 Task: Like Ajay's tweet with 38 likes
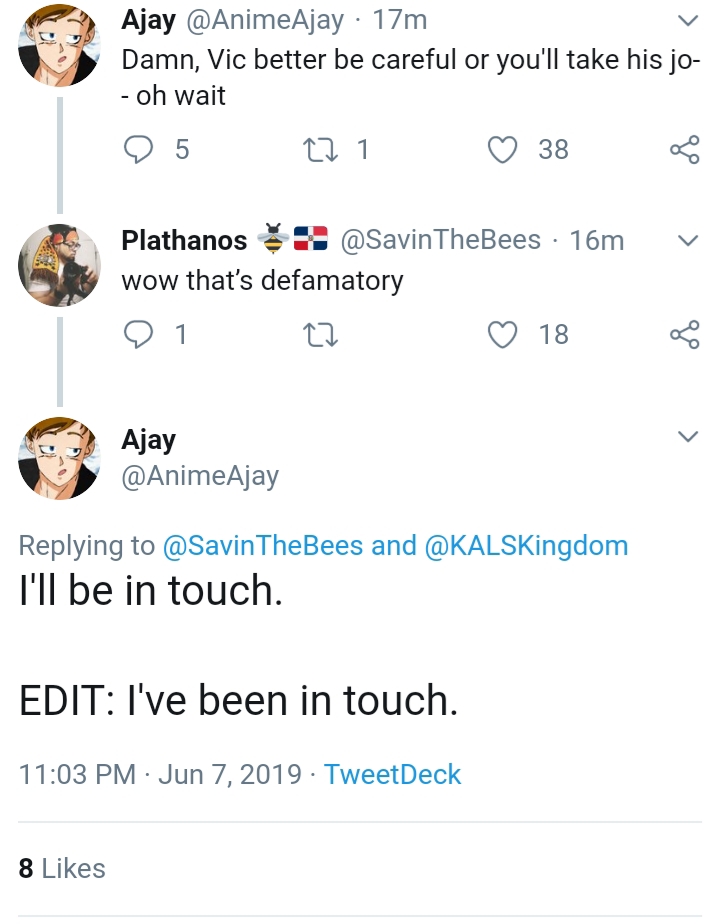tap(503, 149)
